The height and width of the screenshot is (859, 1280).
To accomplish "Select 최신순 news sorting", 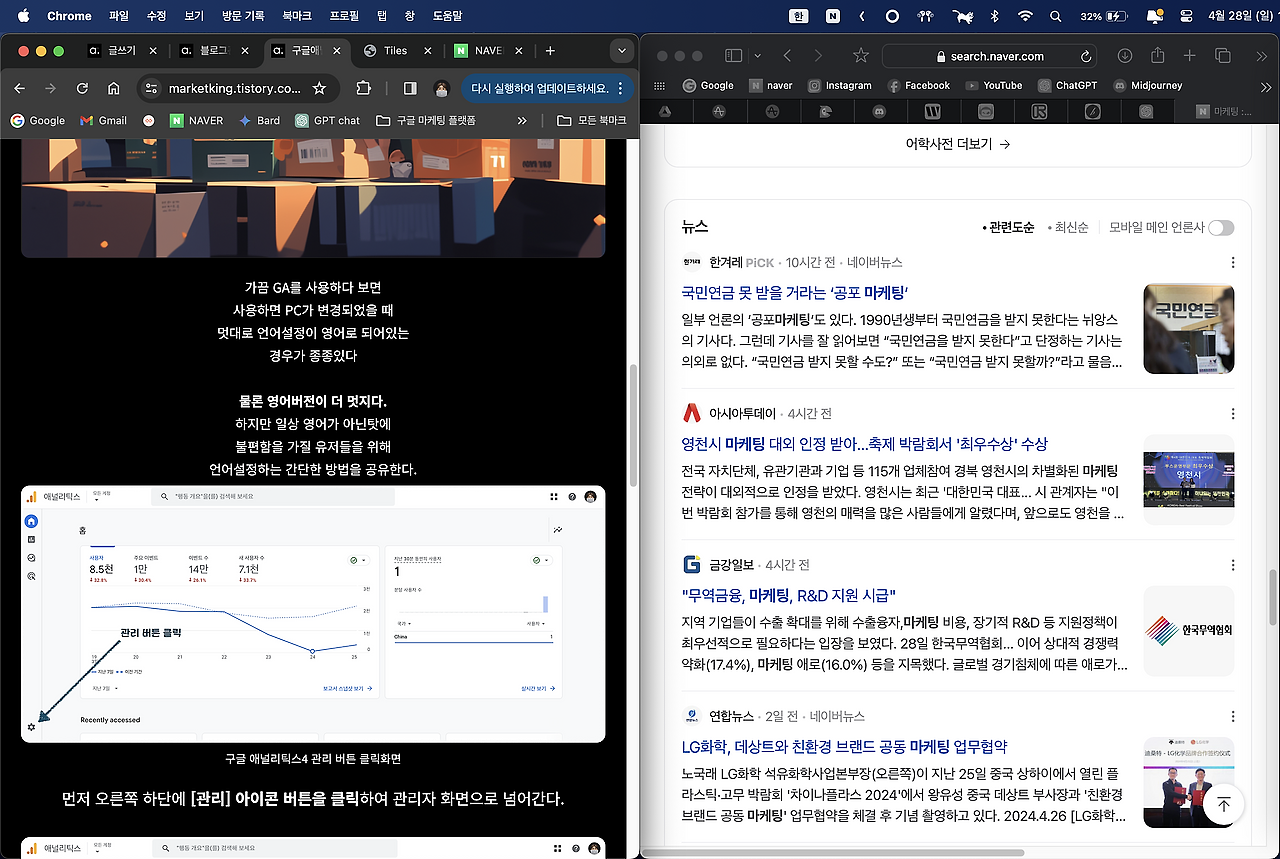I will tap(1069, 227).
